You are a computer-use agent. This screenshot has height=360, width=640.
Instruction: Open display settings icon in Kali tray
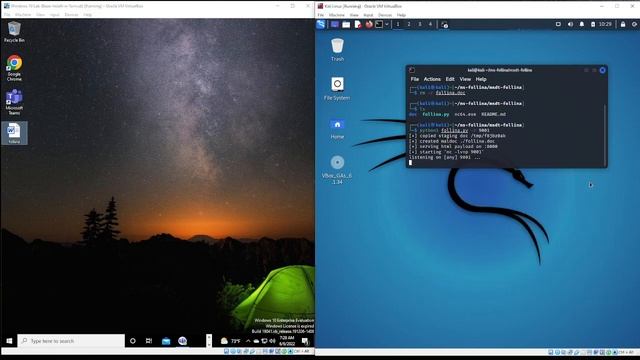pyautogui.click(x=558, y=24)
